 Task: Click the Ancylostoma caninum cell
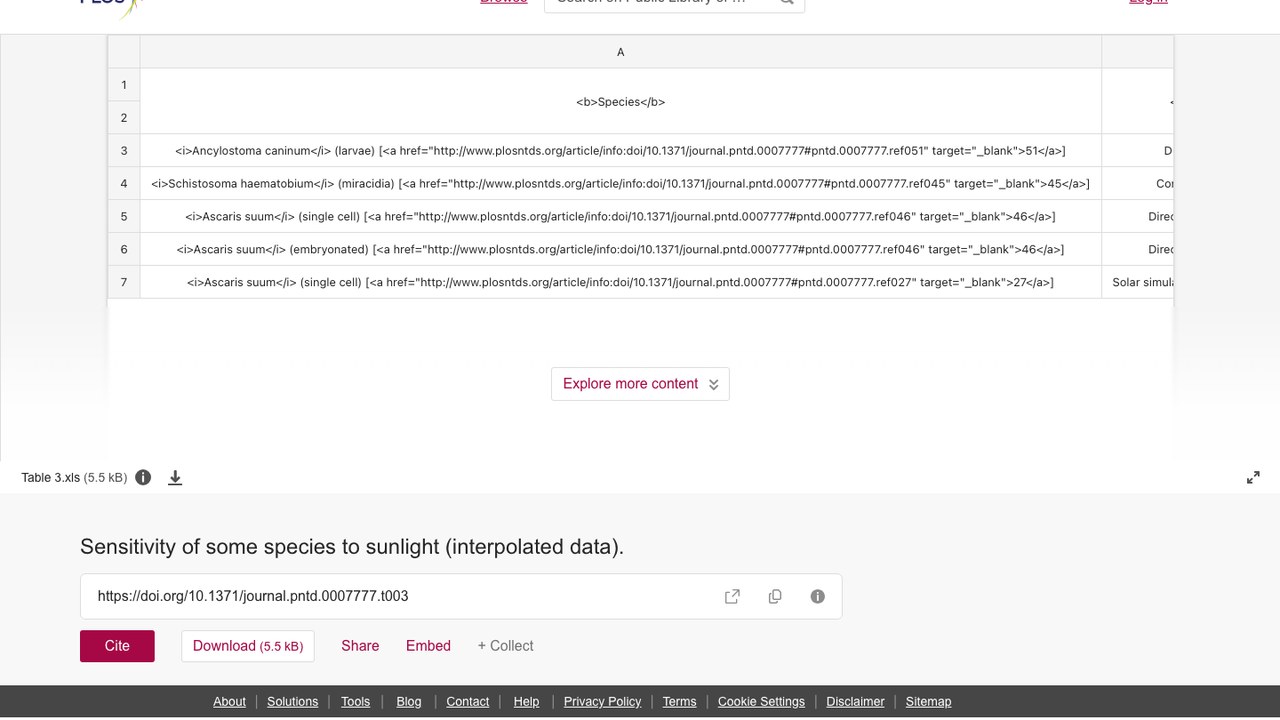[620, 151]
